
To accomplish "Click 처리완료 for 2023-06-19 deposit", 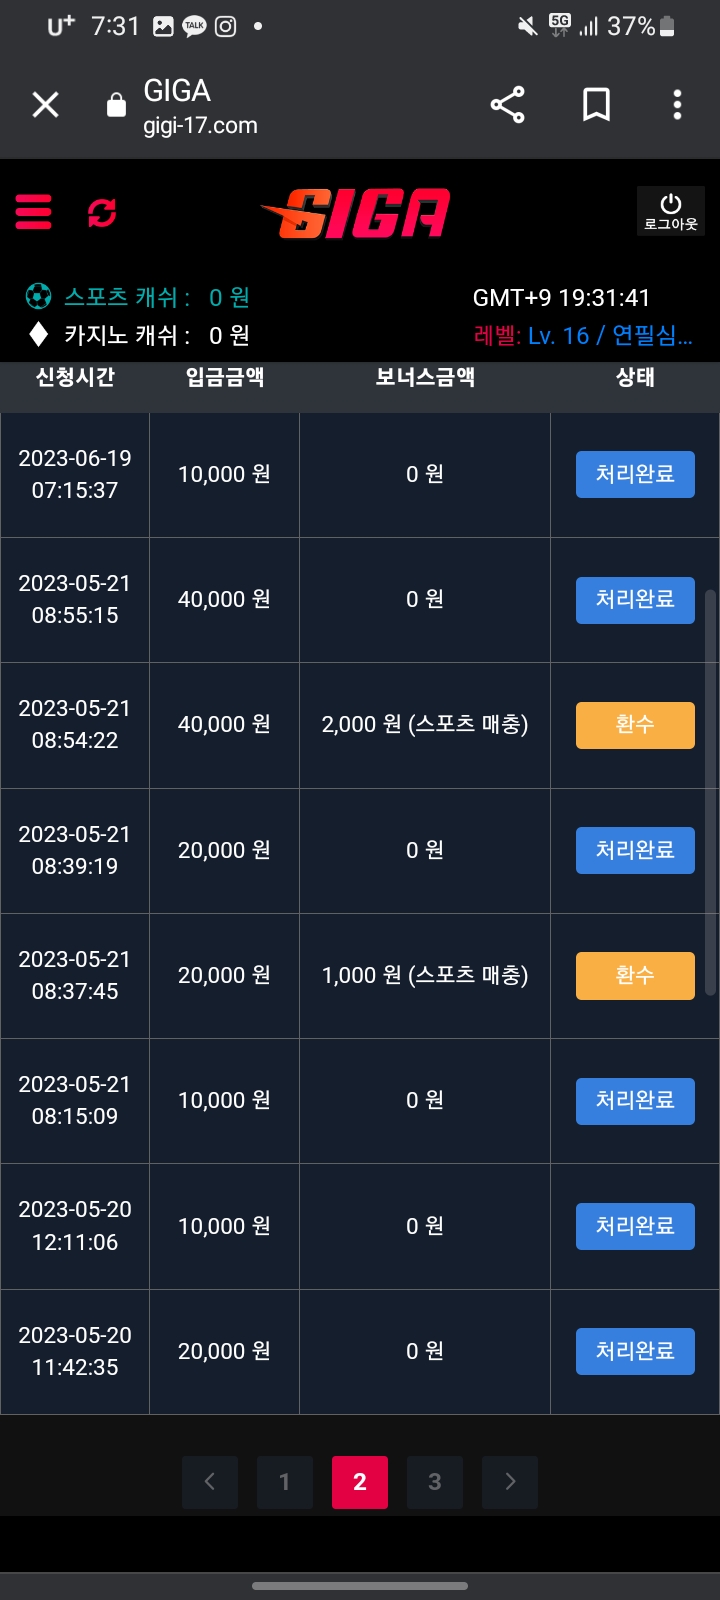I will (x=635, y=474).
